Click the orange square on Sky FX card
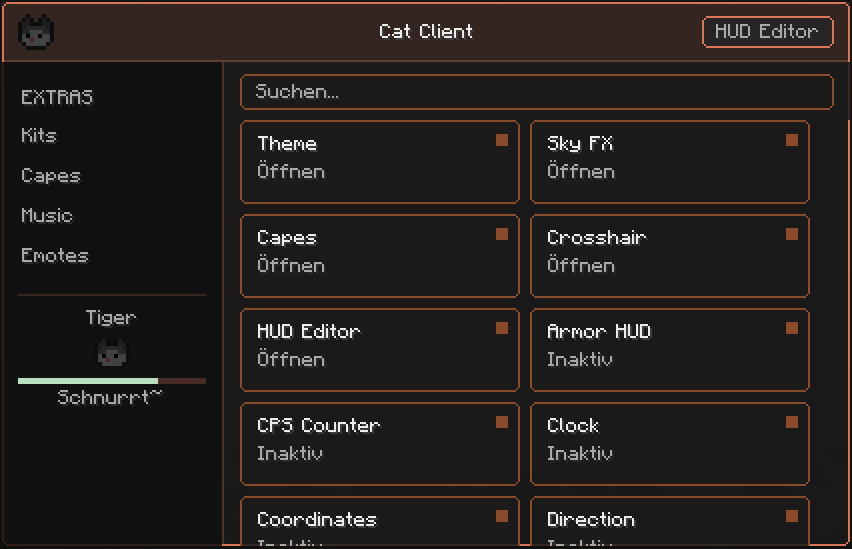This screenshot has width=852, height=549. tap(792, 140)
